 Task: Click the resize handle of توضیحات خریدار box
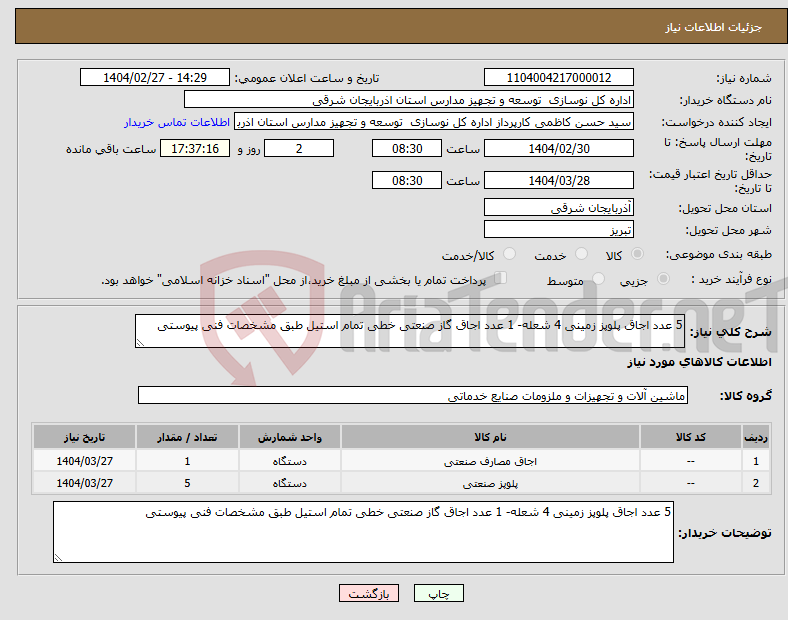click(x=58, y=558)
